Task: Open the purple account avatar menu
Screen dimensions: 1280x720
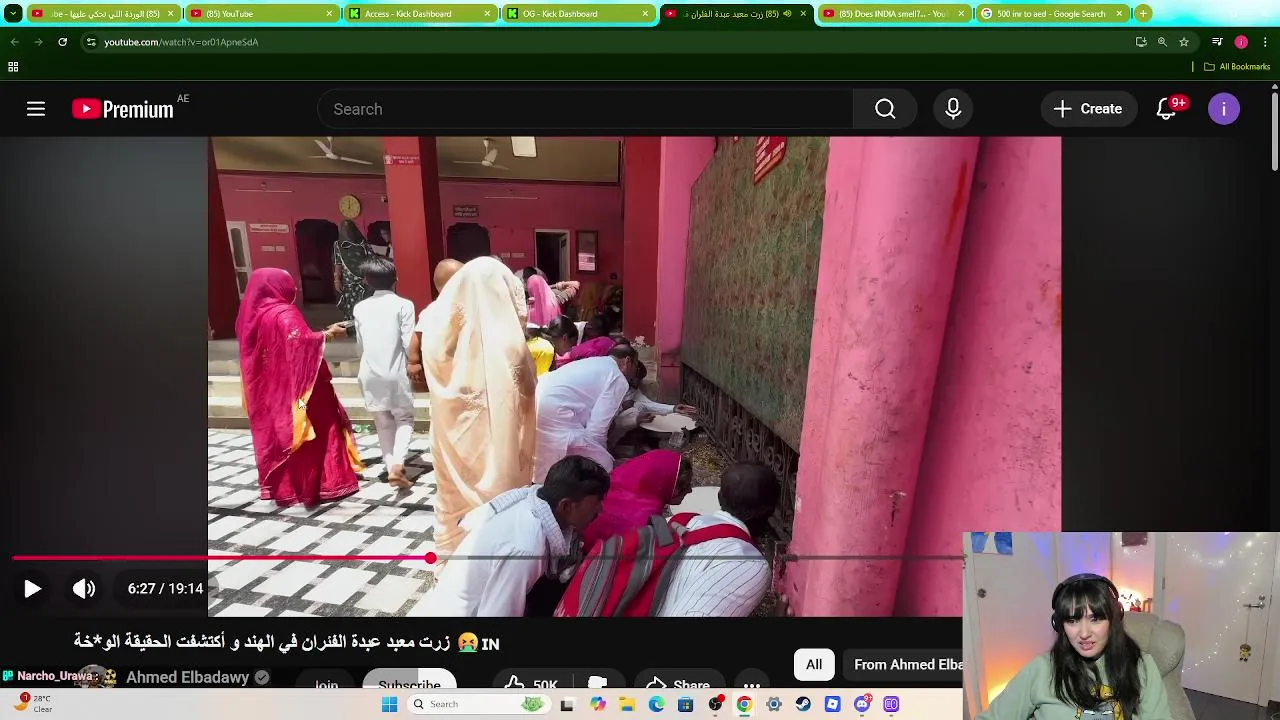Action: 1224,109
